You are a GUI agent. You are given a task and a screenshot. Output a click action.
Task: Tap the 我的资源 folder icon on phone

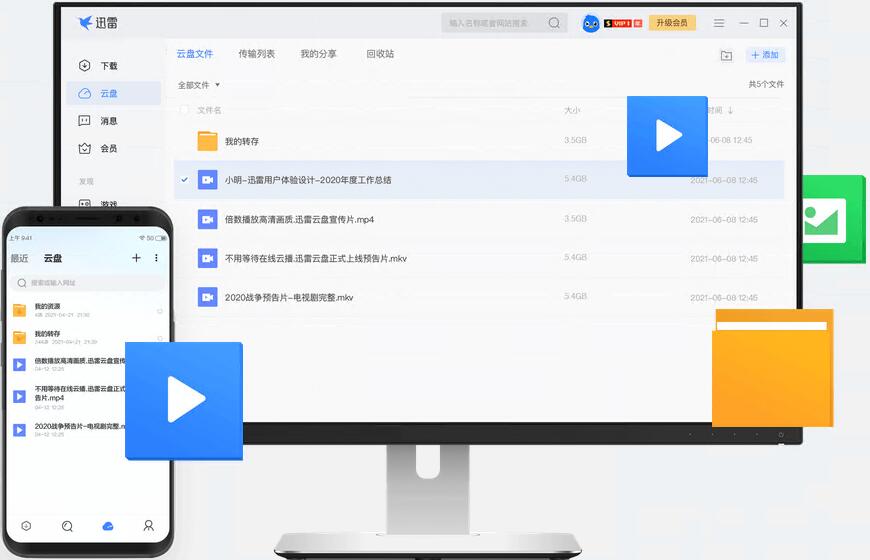[x=19, y=310]
